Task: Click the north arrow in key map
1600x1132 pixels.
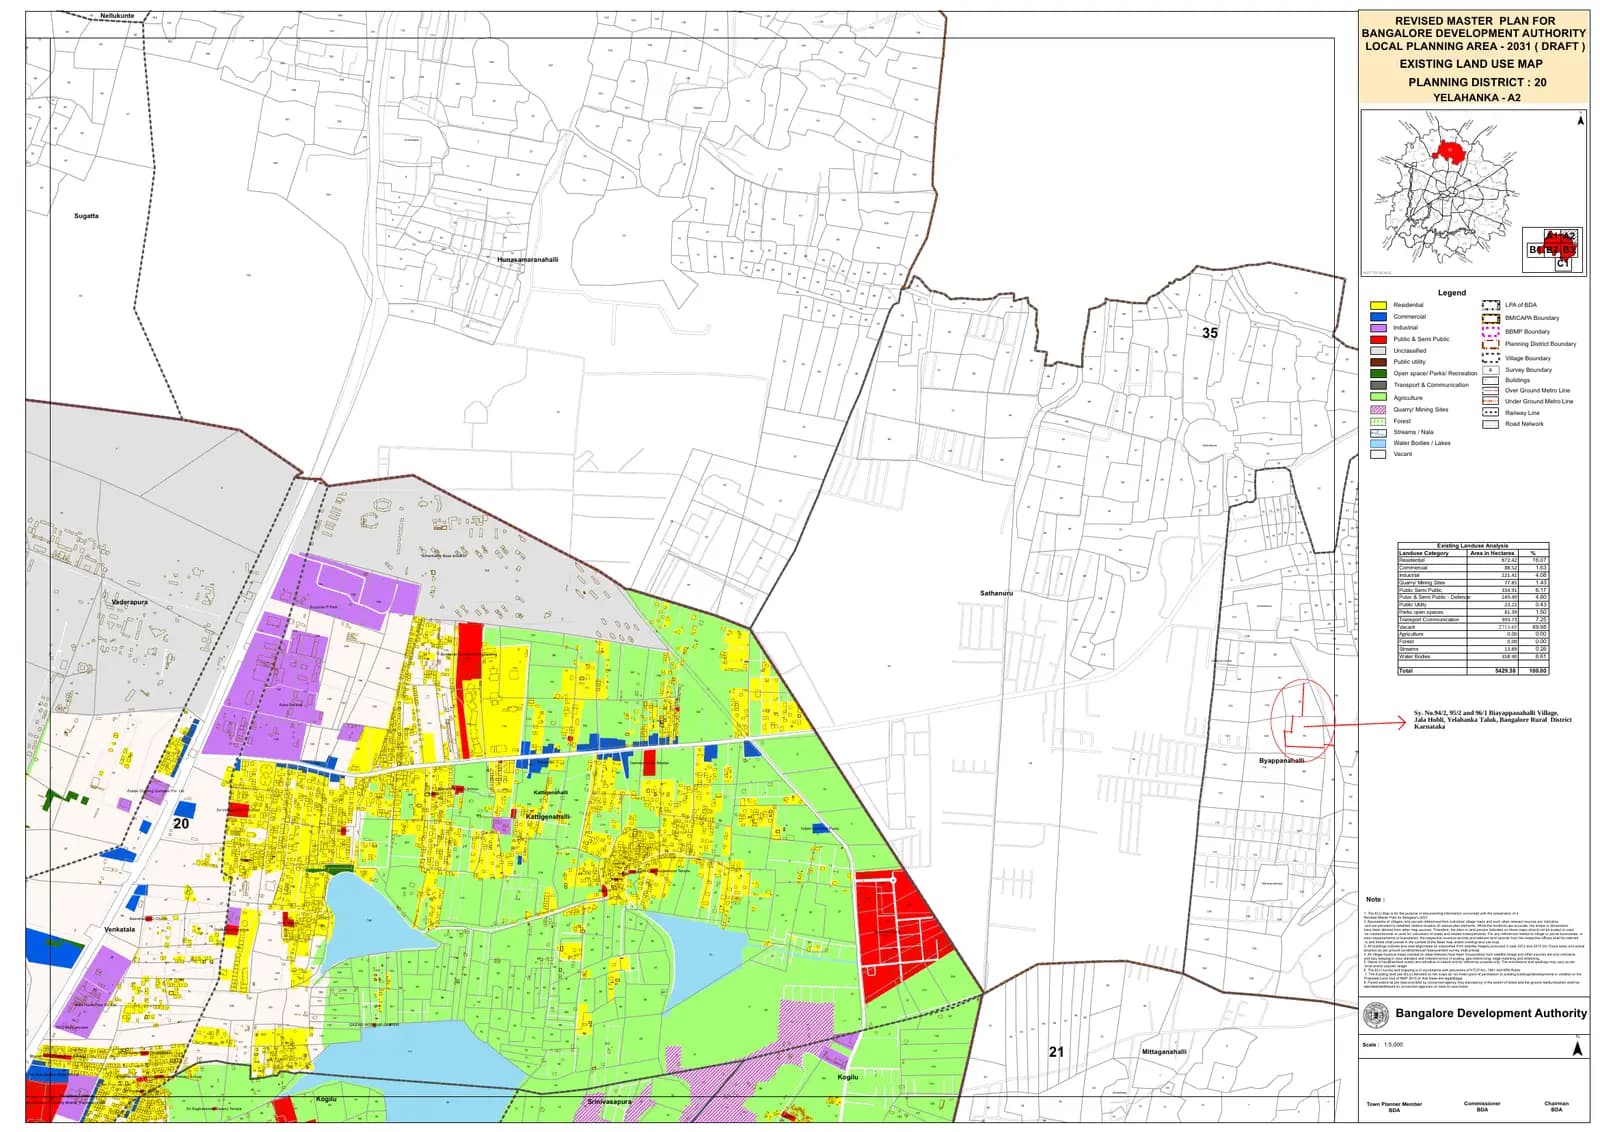Action: 1580,119
